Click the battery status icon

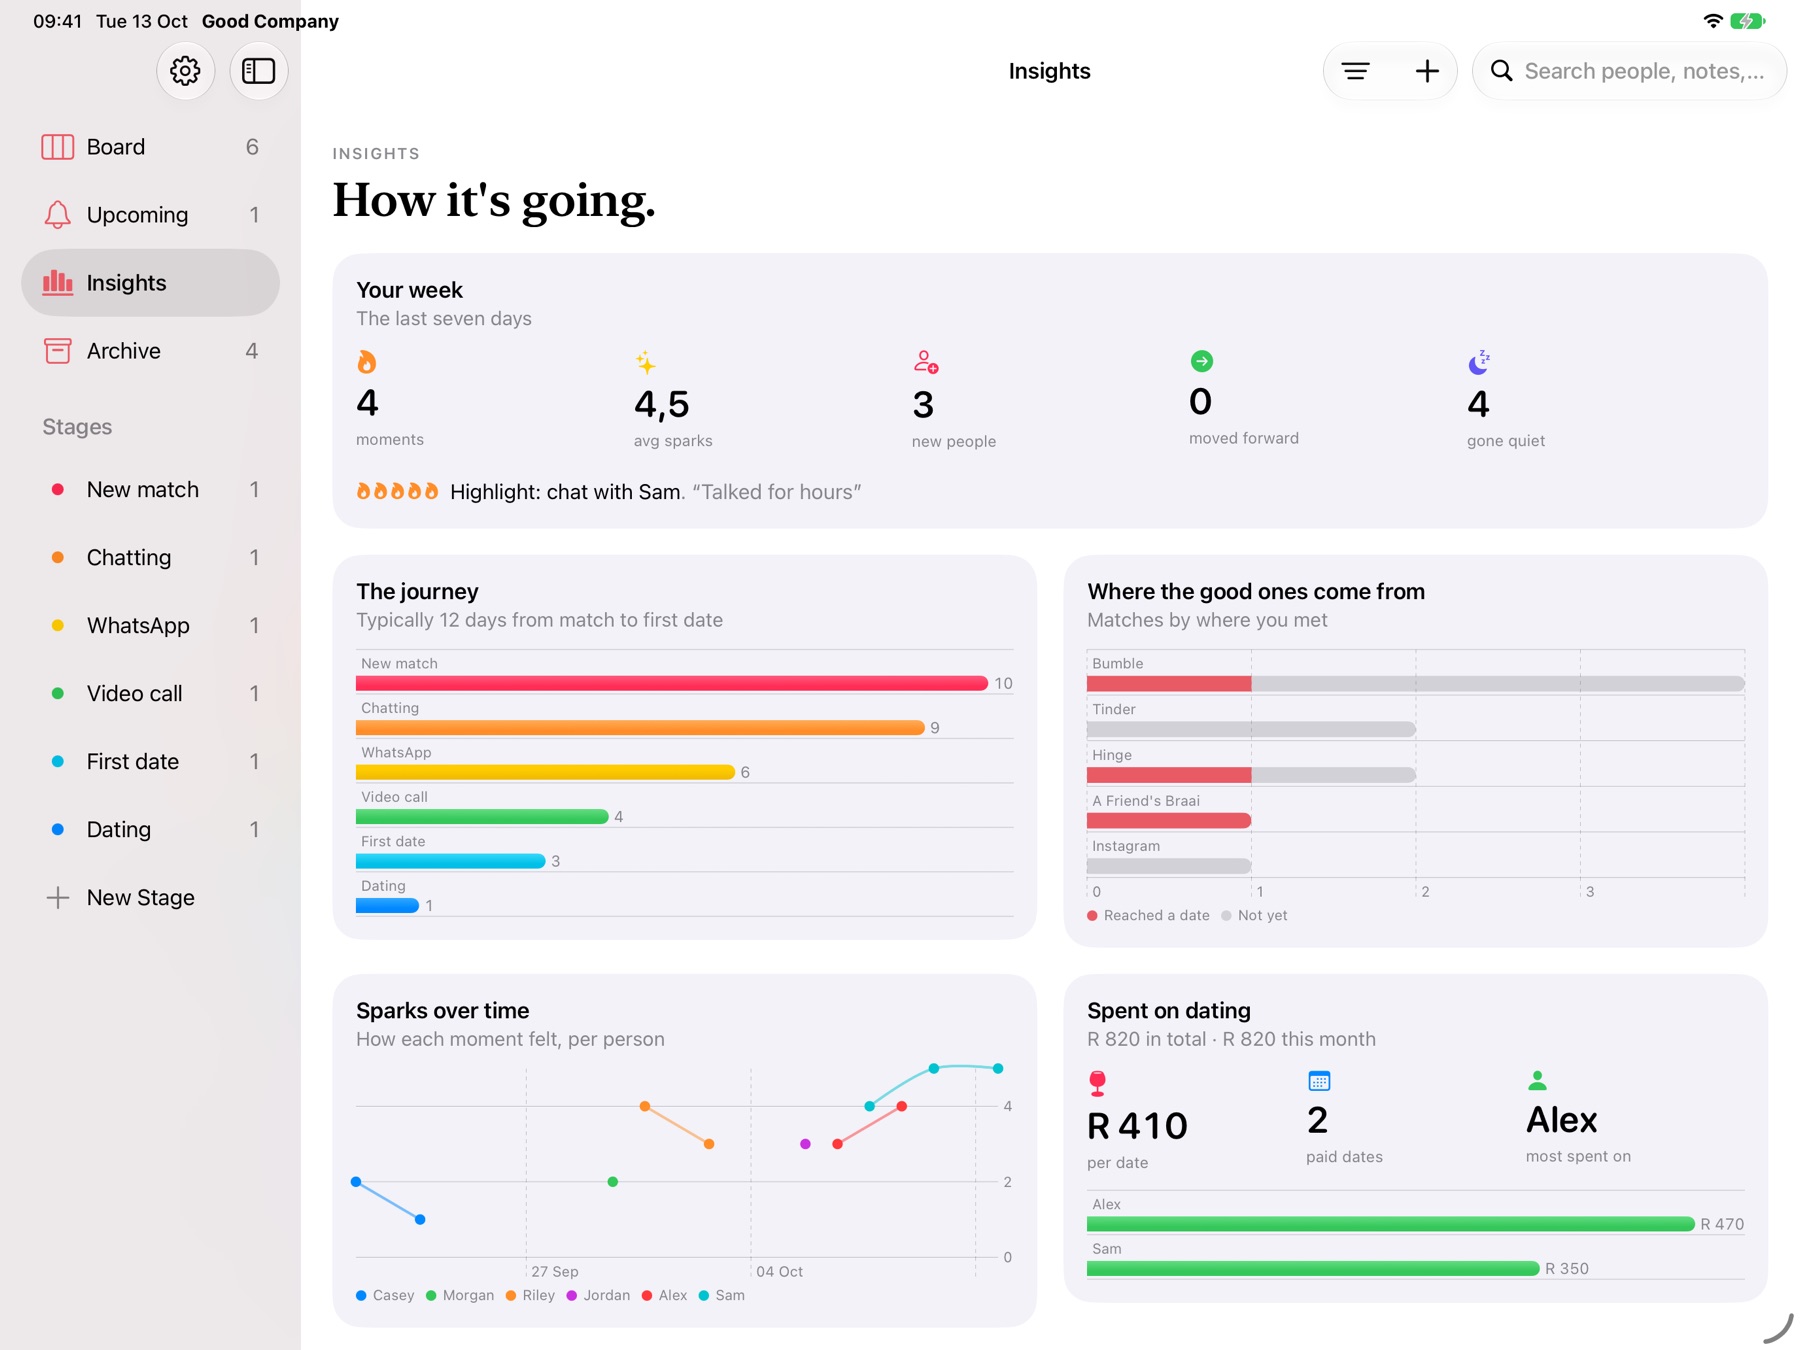(1748, 21)
